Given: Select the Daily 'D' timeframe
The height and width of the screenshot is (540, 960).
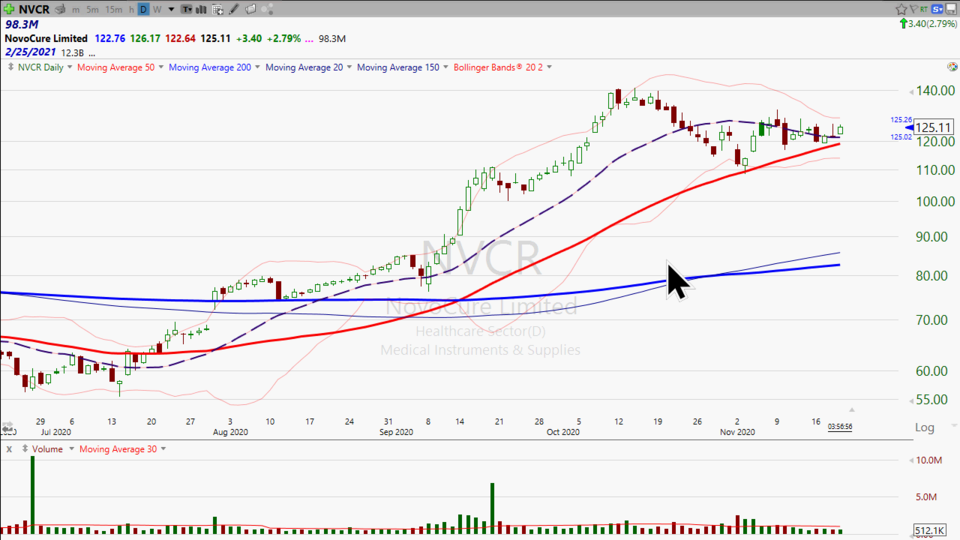Looking at the screenshot, I should coord(143,9).
